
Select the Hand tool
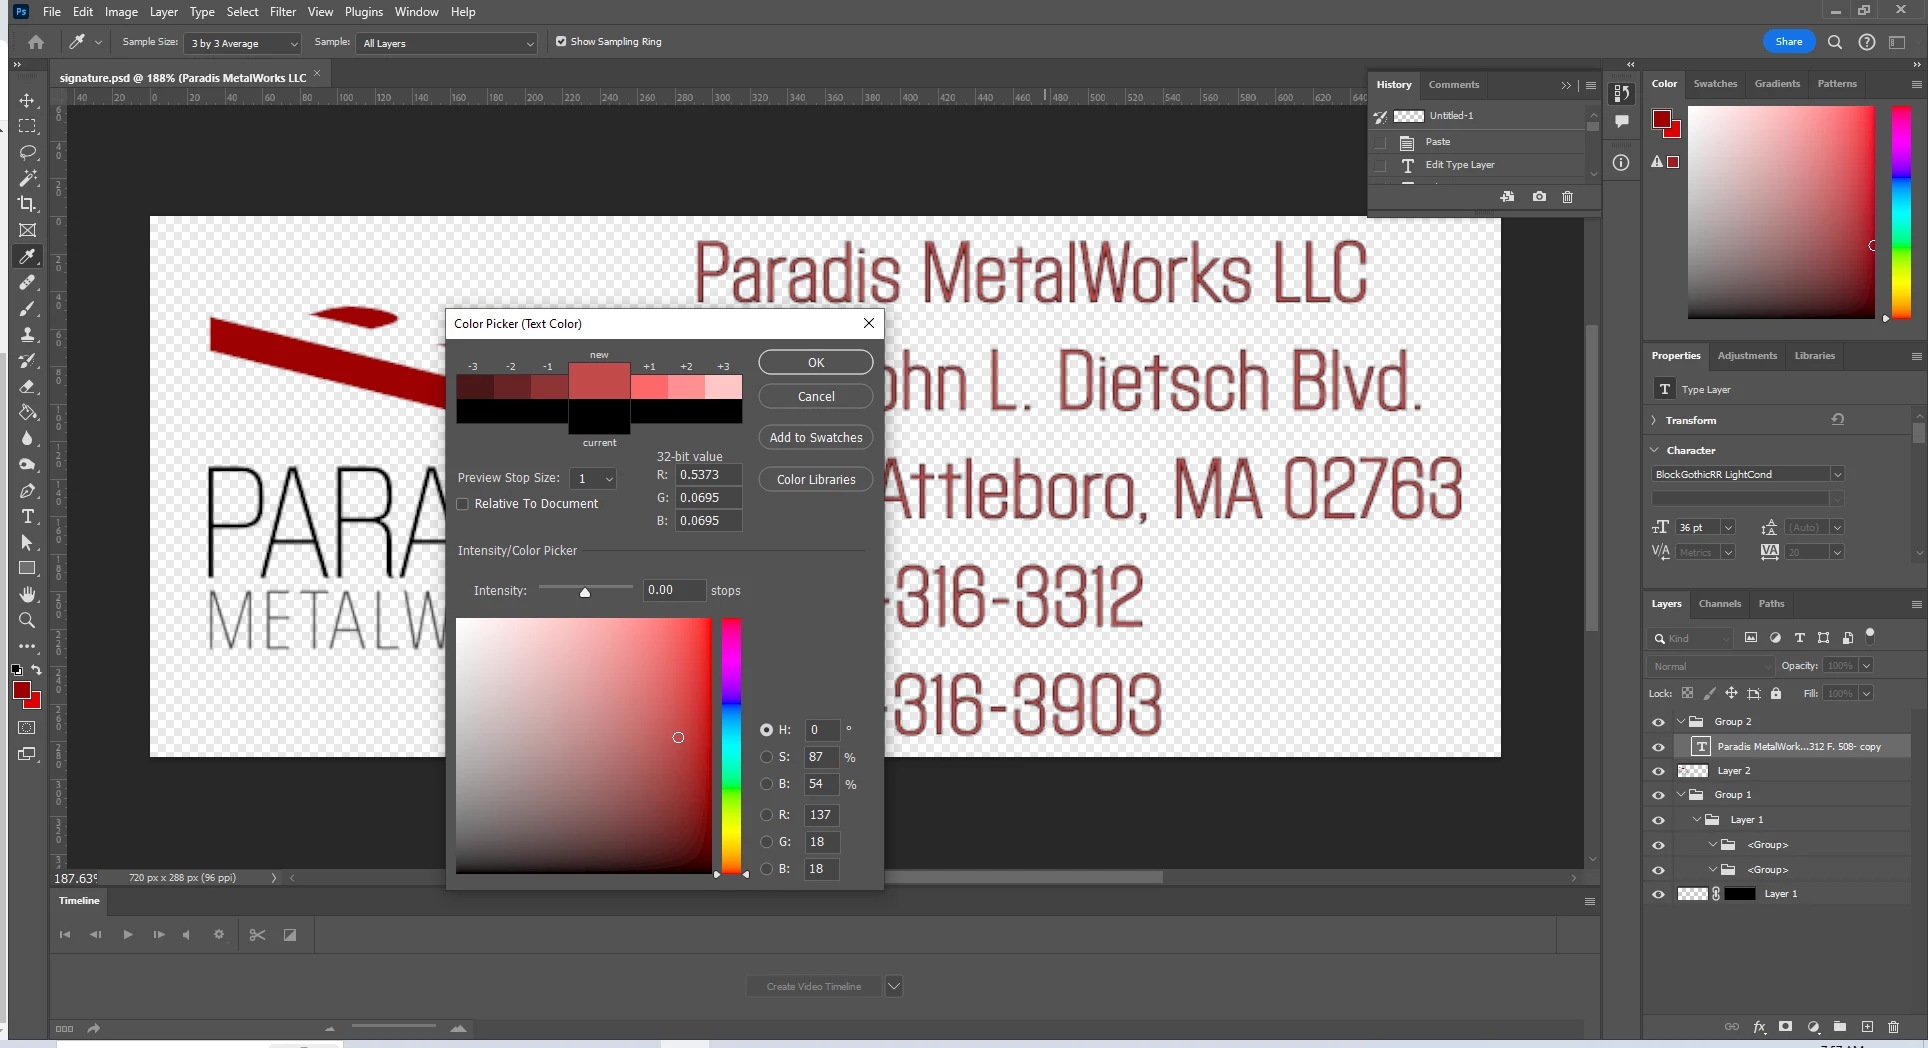(x=27, y=594)
